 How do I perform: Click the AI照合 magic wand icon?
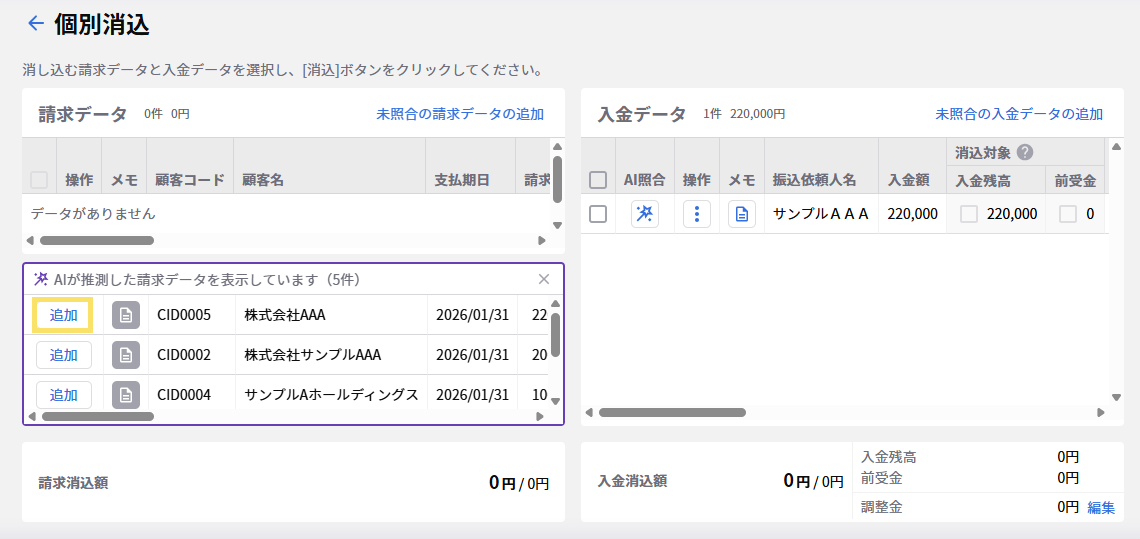click(x=645, y=214)
